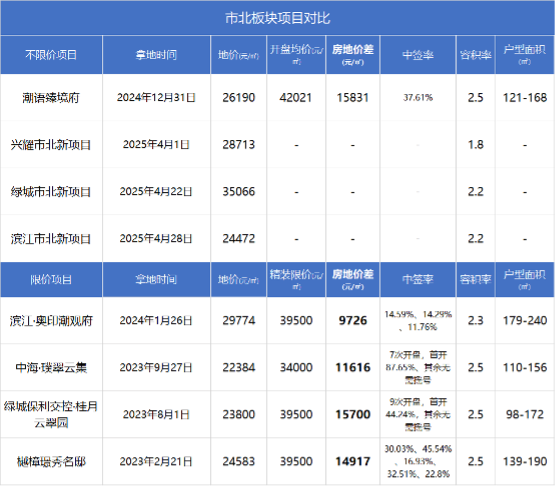Viewport: 556px width, 486px height.
Task: Select the 绿城保利交控·桂月云翠园 cell
Action: pos(51,414)
